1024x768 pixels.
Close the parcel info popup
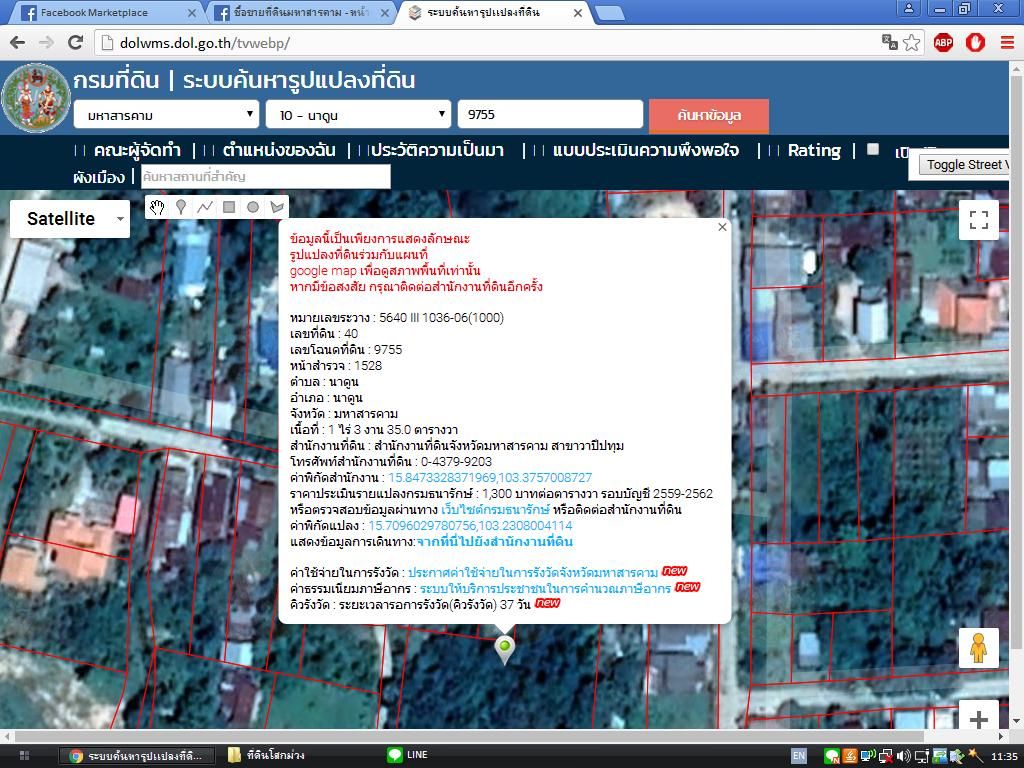[722, 227]
